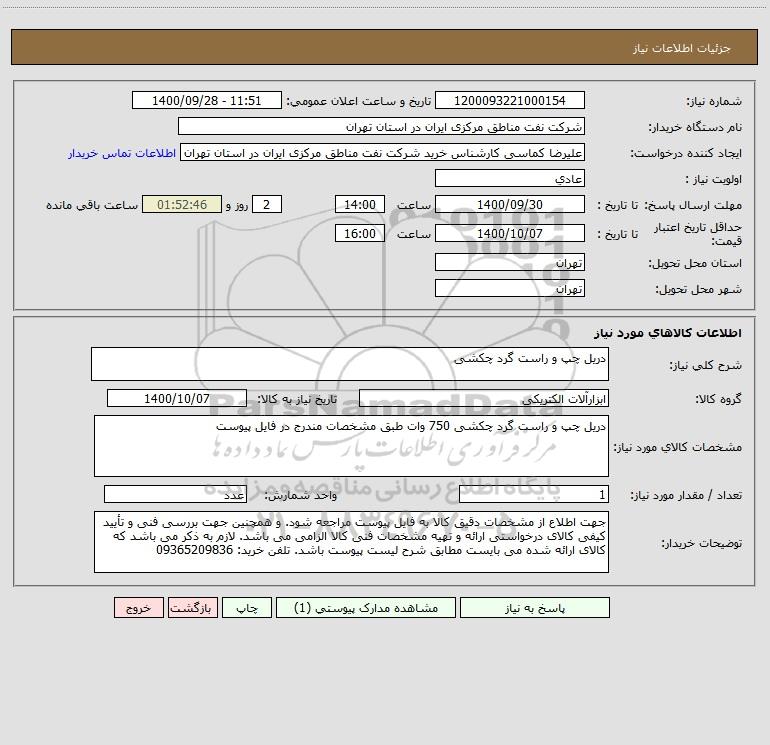The width and height of the screenshot is (770, 745).
Task: Click the remaining days field 2
Action: tap(267, 204)
